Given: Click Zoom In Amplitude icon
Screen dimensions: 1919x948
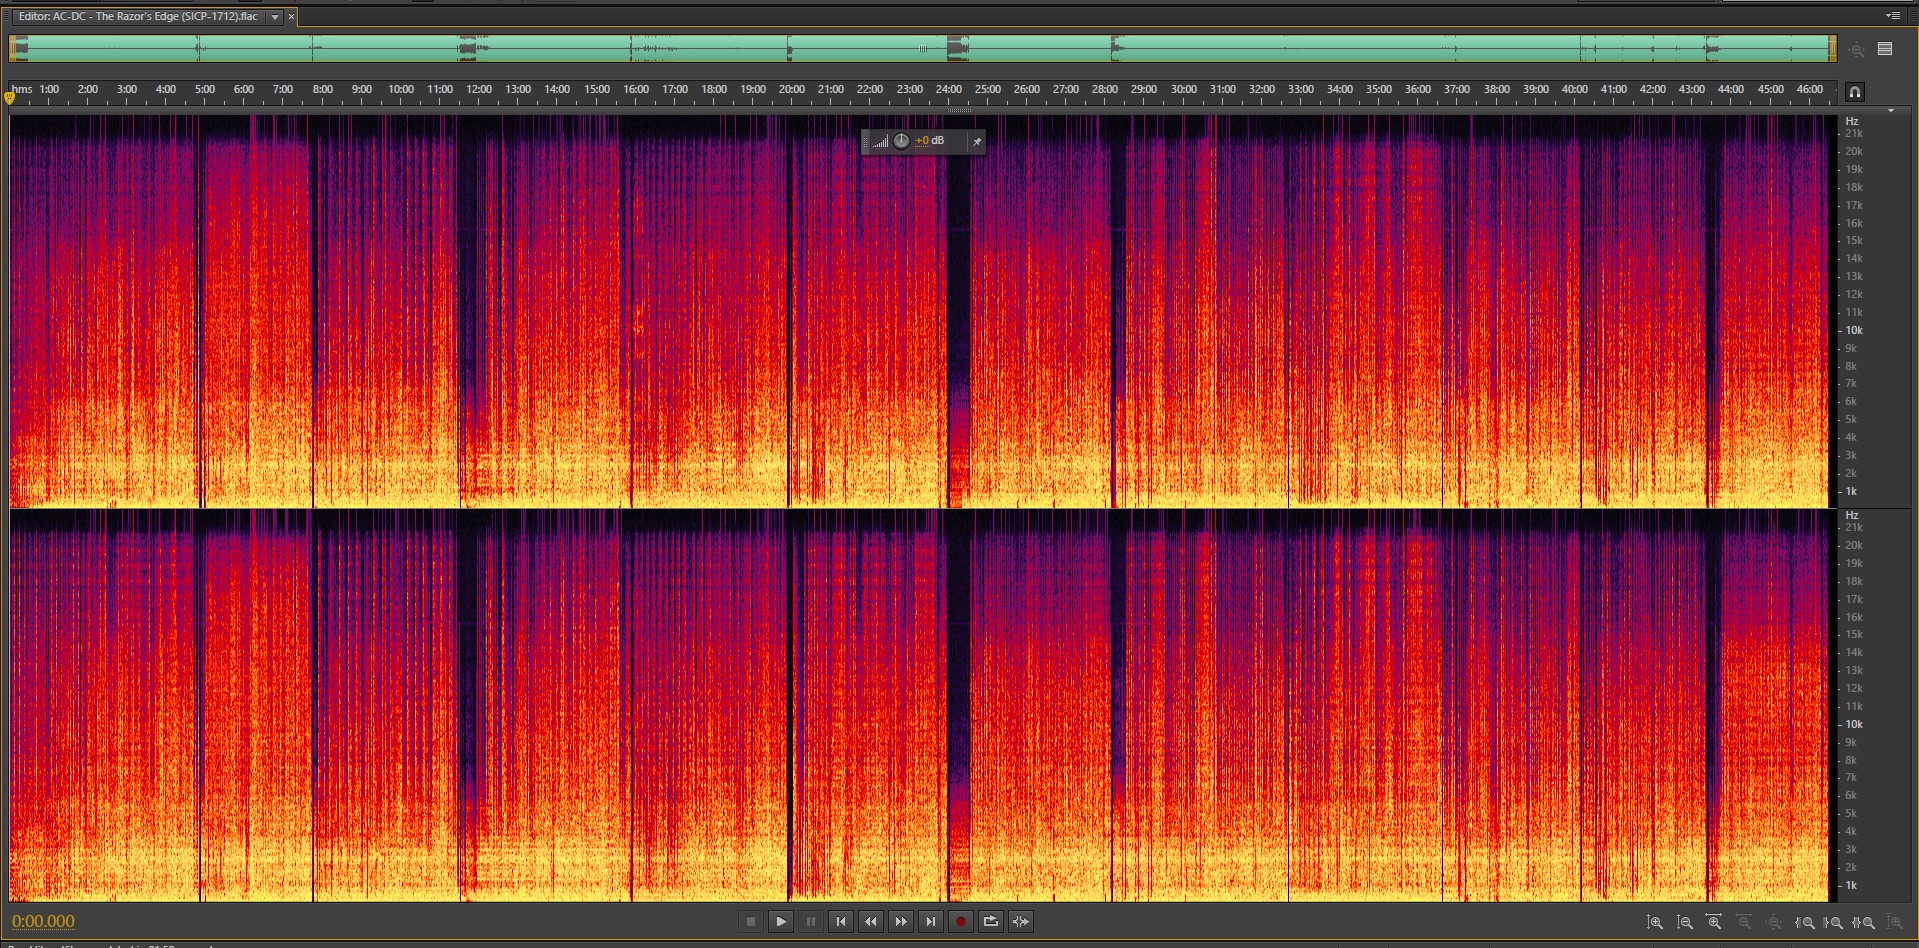Looking at the screenshot, I should click(x=1655, y=923).
